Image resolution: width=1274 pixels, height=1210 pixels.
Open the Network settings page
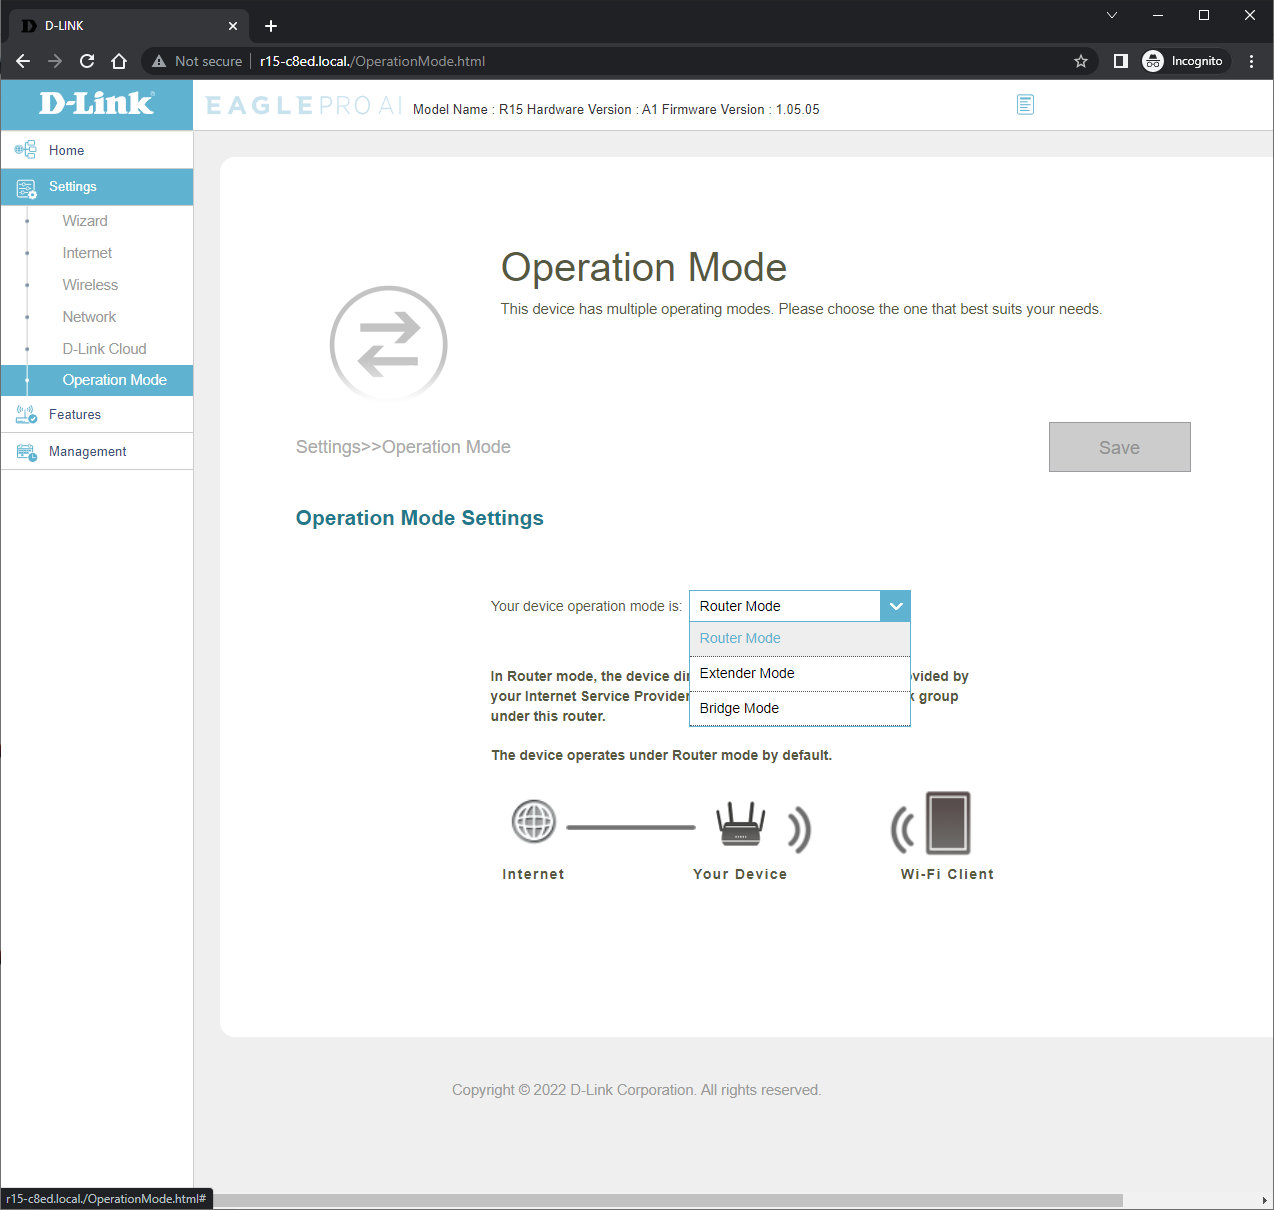(89, 317)
